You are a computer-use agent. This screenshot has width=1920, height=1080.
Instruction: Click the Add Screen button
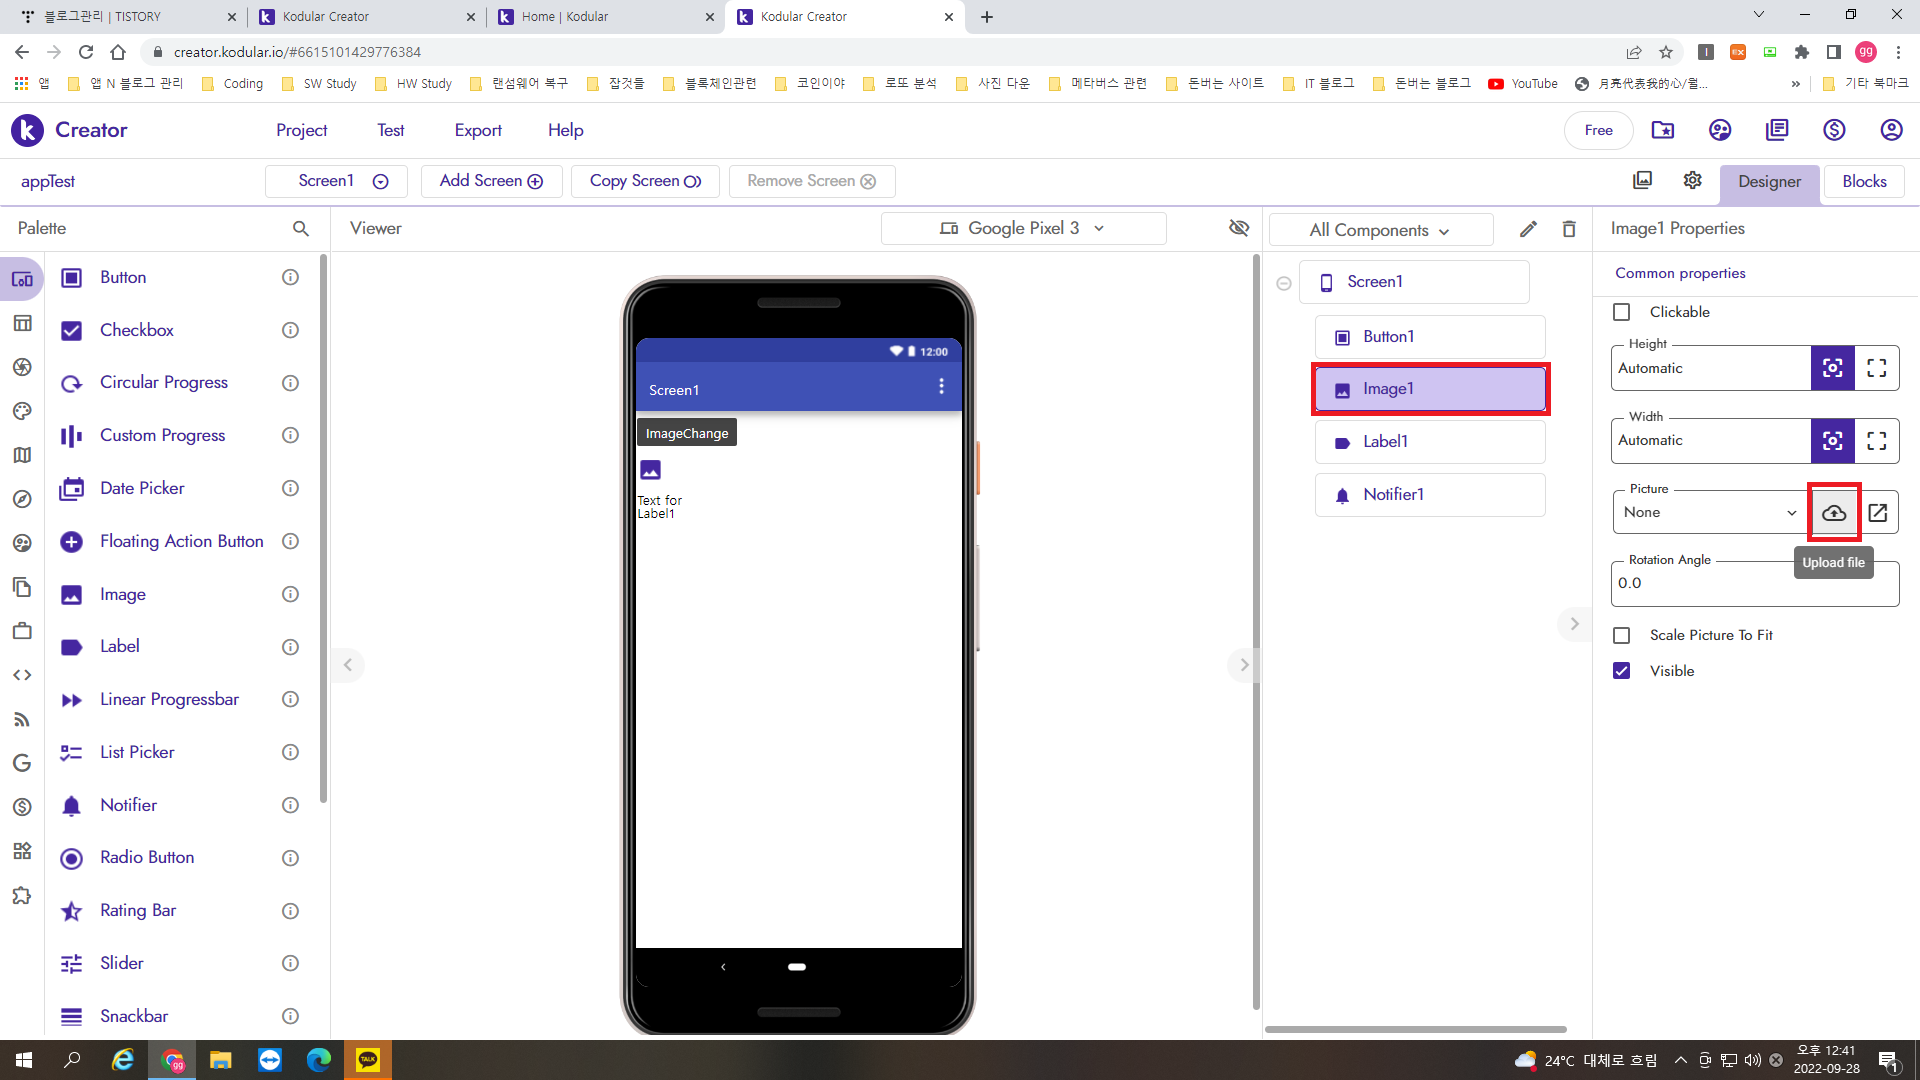coord(491,181)
